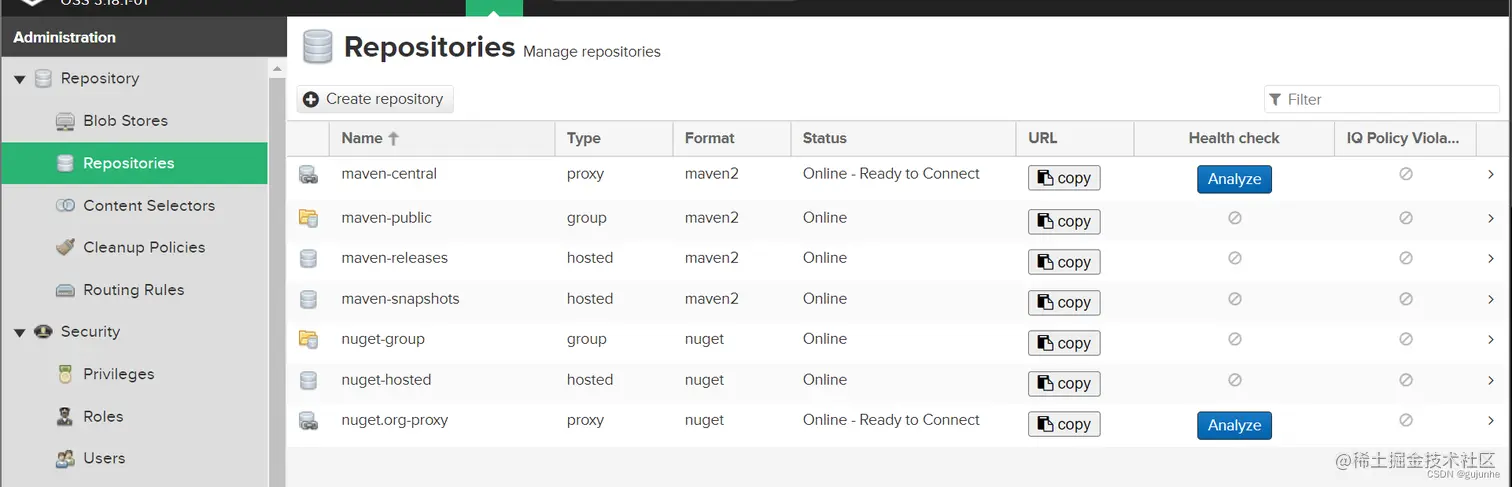Open the Blob Stores sidebar item

(x=134, y=121)
